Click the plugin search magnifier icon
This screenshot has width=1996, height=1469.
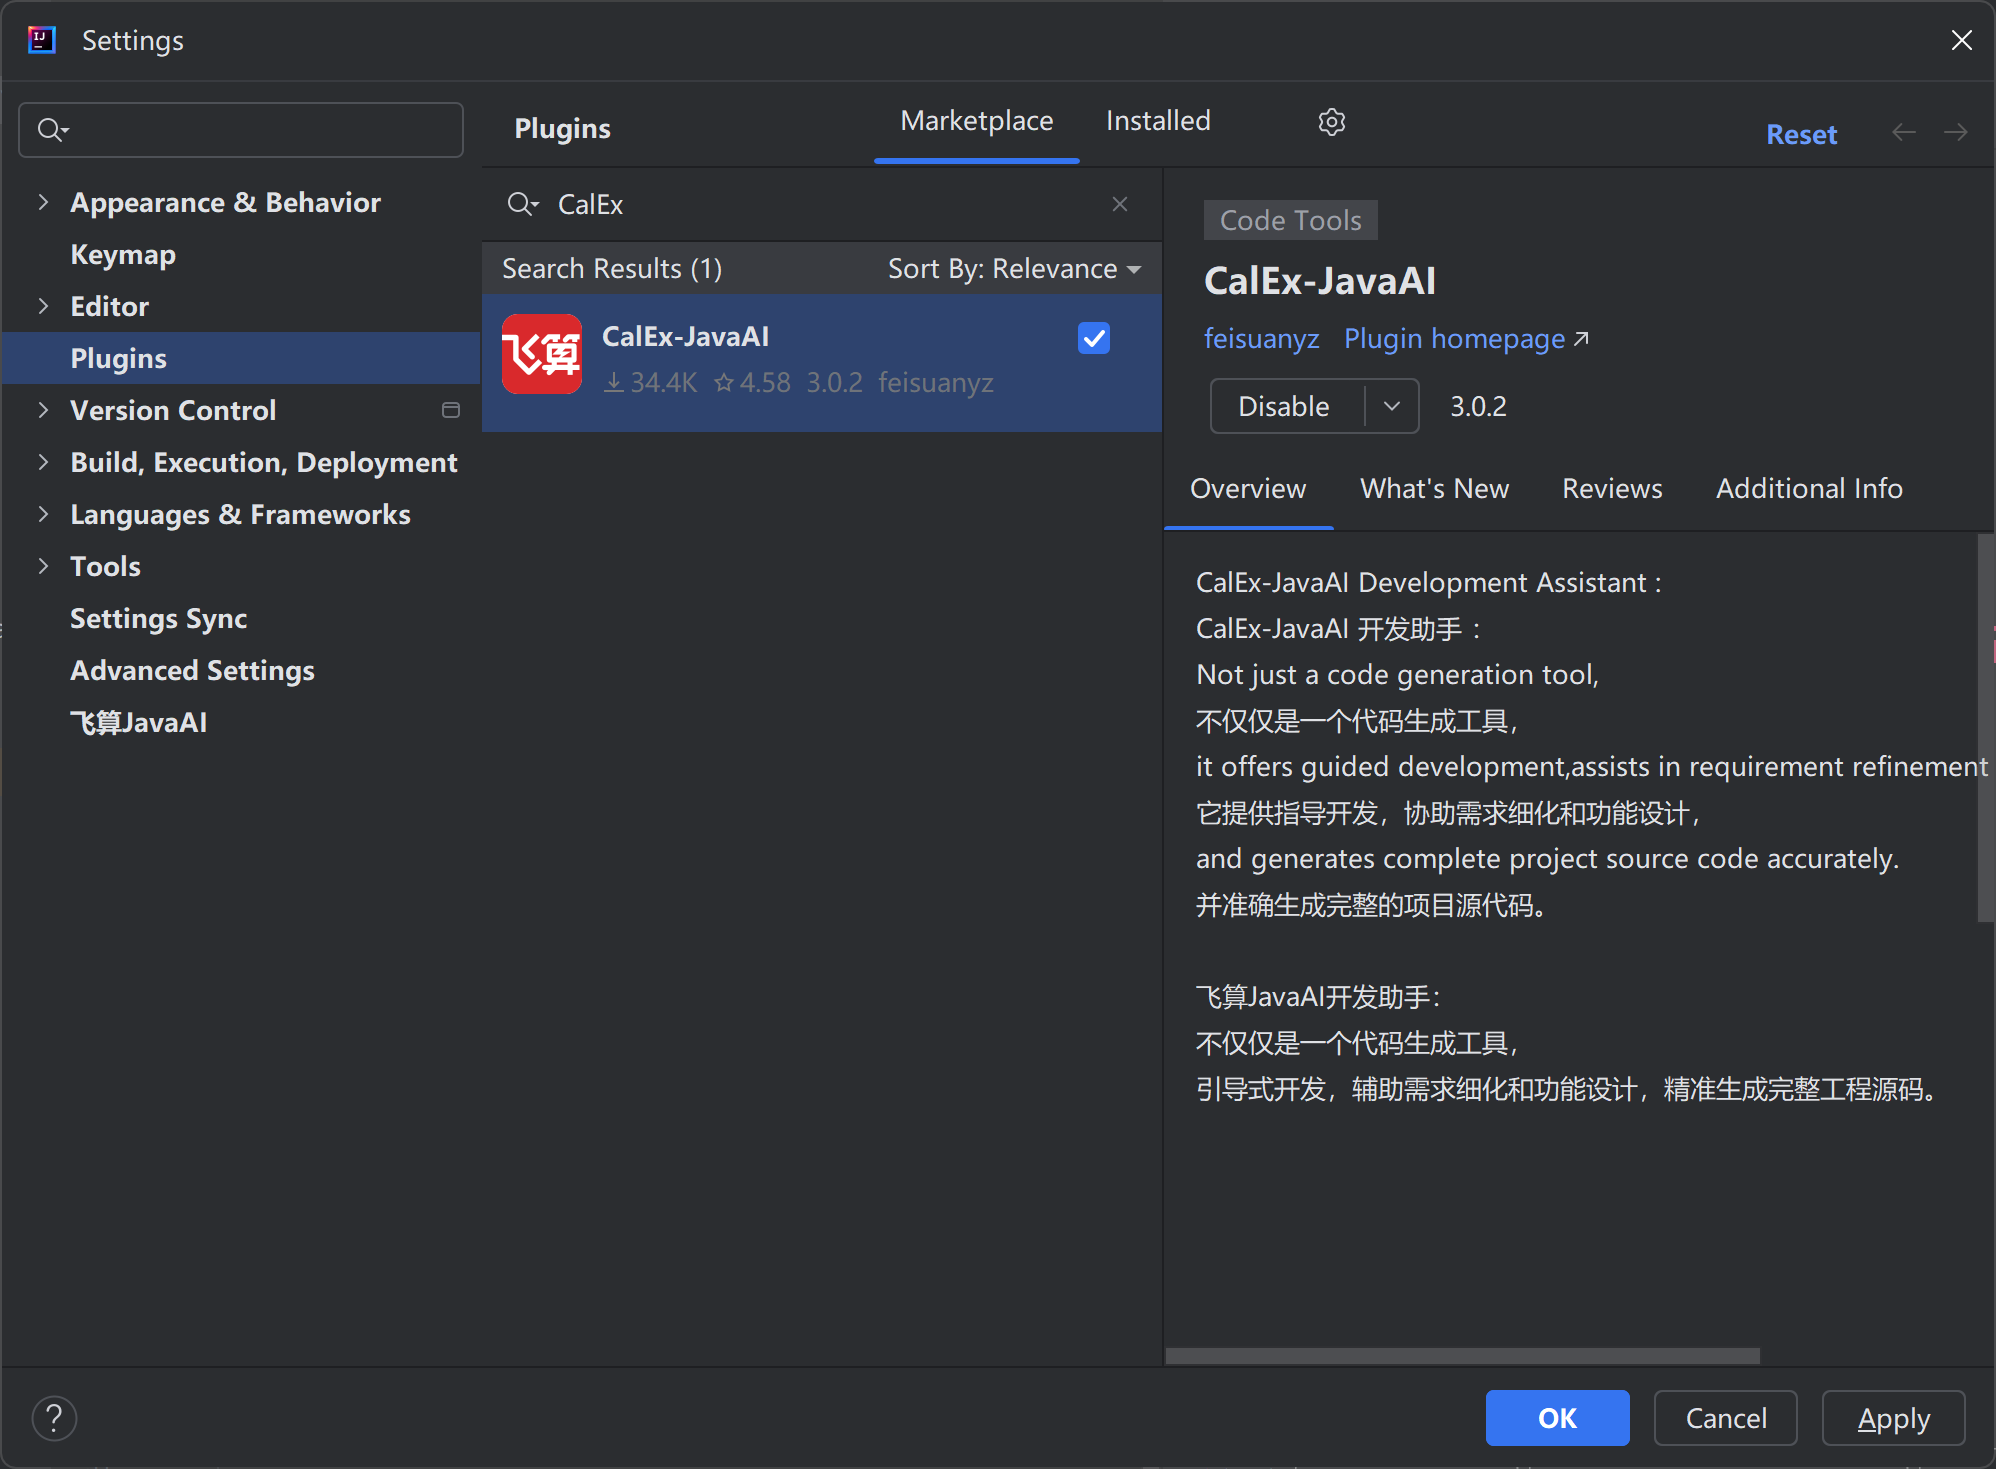tap(521, 204)
